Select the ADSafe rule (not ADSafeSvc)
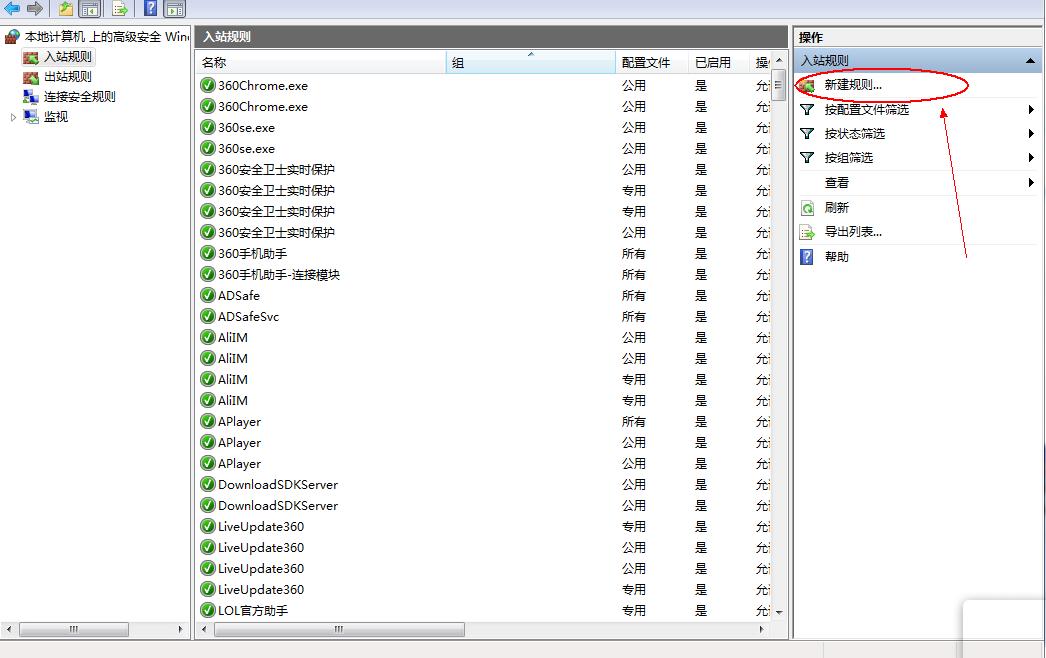Screen dimensions: 1046x658 point(239,296)
